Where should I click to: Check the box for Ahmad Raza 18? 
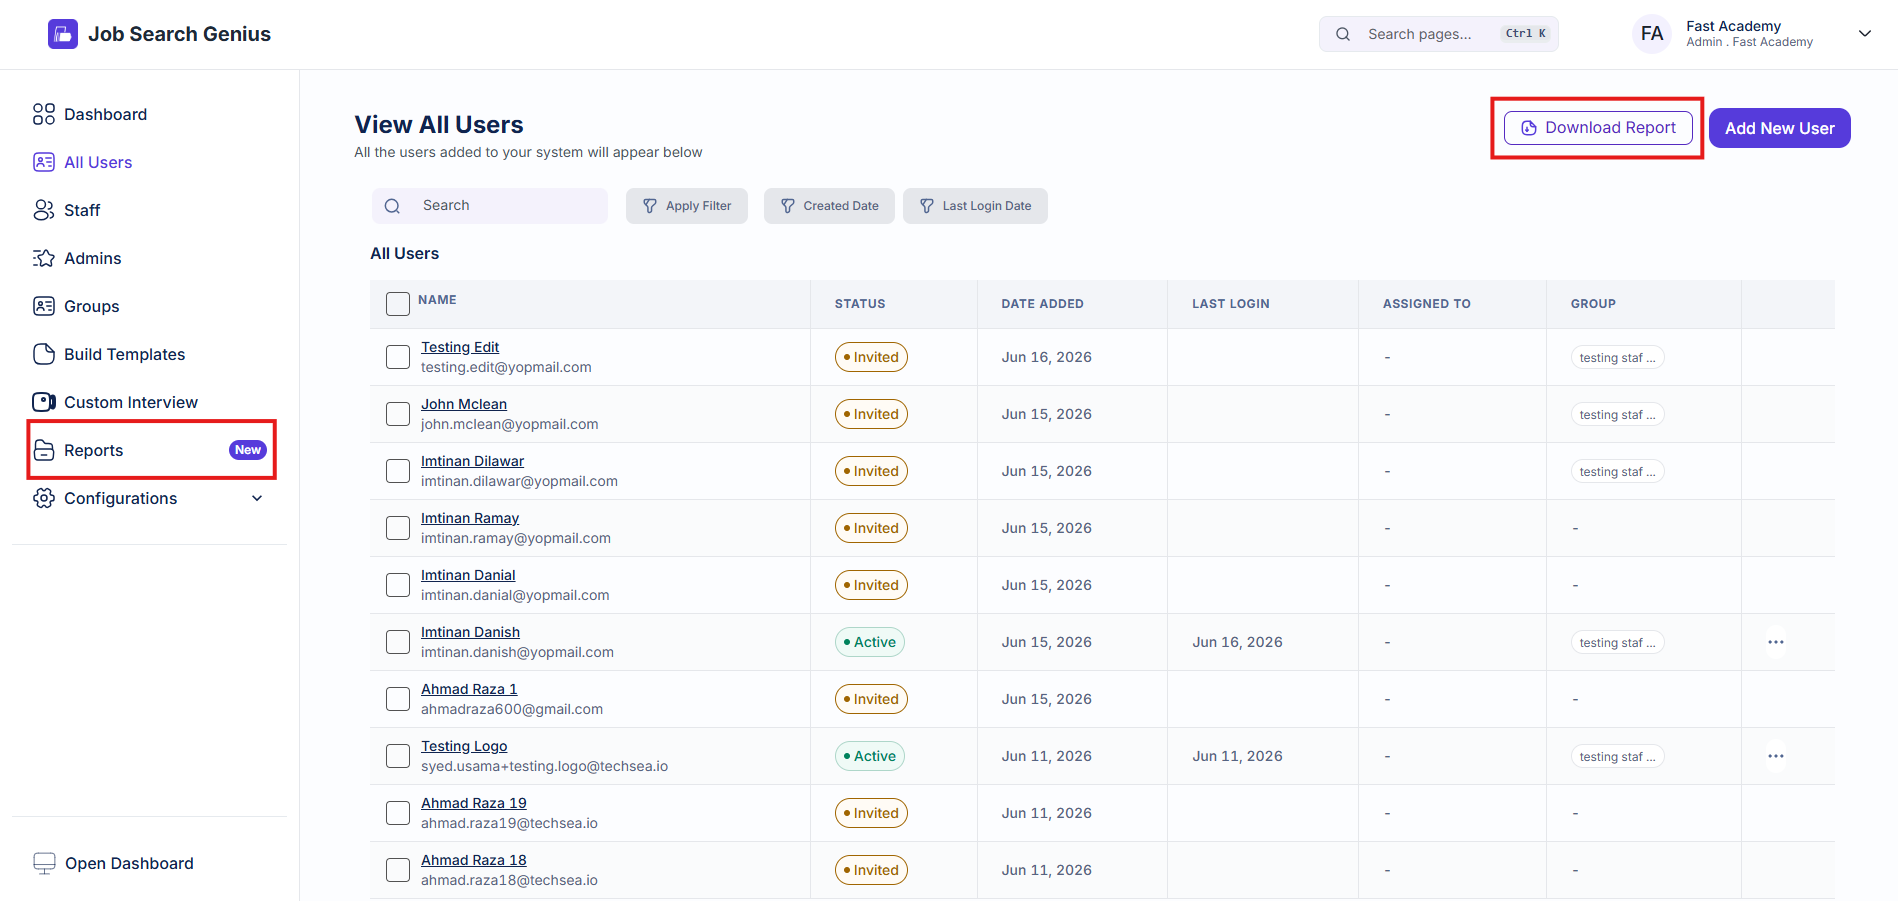click(398, 870)
